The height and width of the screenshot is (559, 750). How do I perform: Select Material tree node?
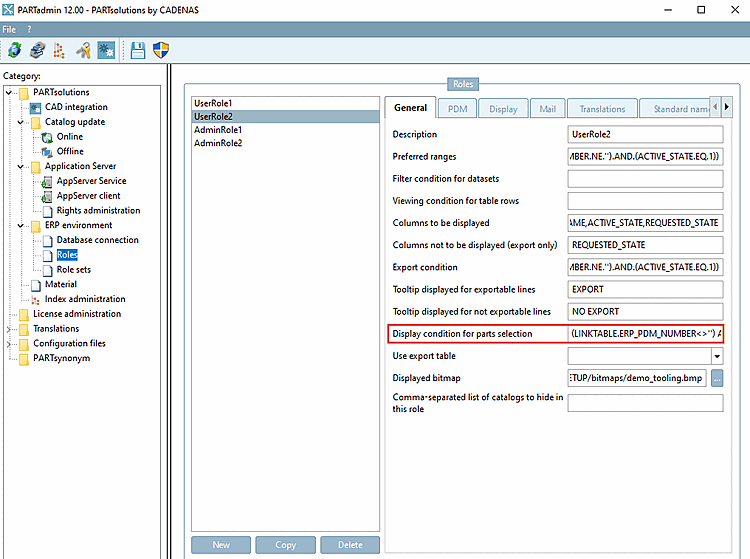61,285
